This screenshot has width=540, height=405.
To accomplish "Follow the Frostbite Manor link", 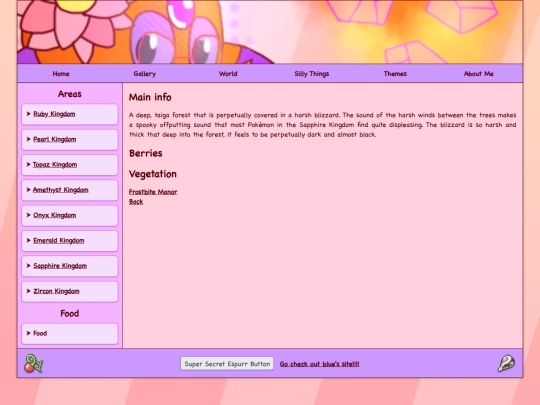I will 153,192.
